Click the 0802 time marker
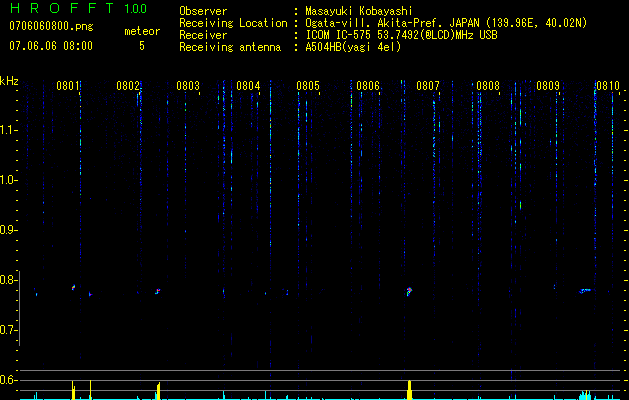629x400 pixels. (128, 86)
